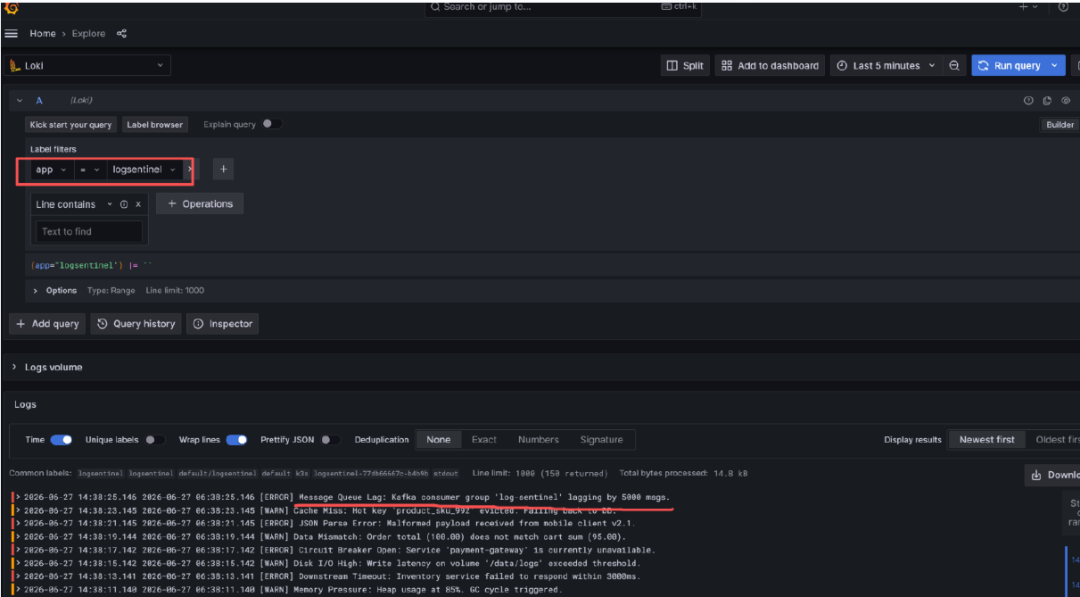Click the stdout common label tag
1080x597 pixels.
tap(446, 474)
